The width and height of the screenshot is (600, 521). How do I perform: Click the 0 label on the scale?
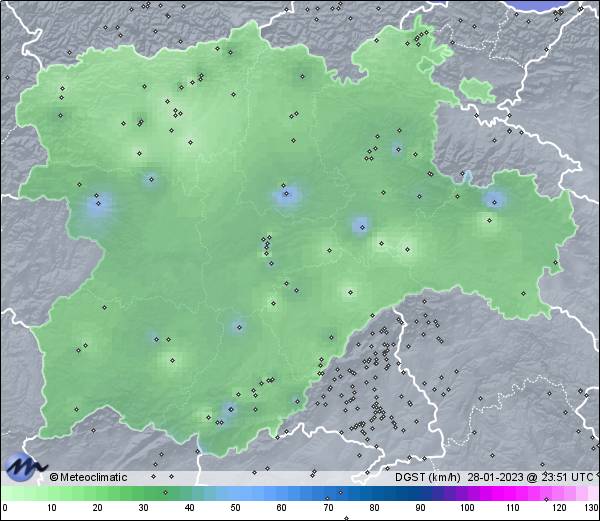click(5, 508)
